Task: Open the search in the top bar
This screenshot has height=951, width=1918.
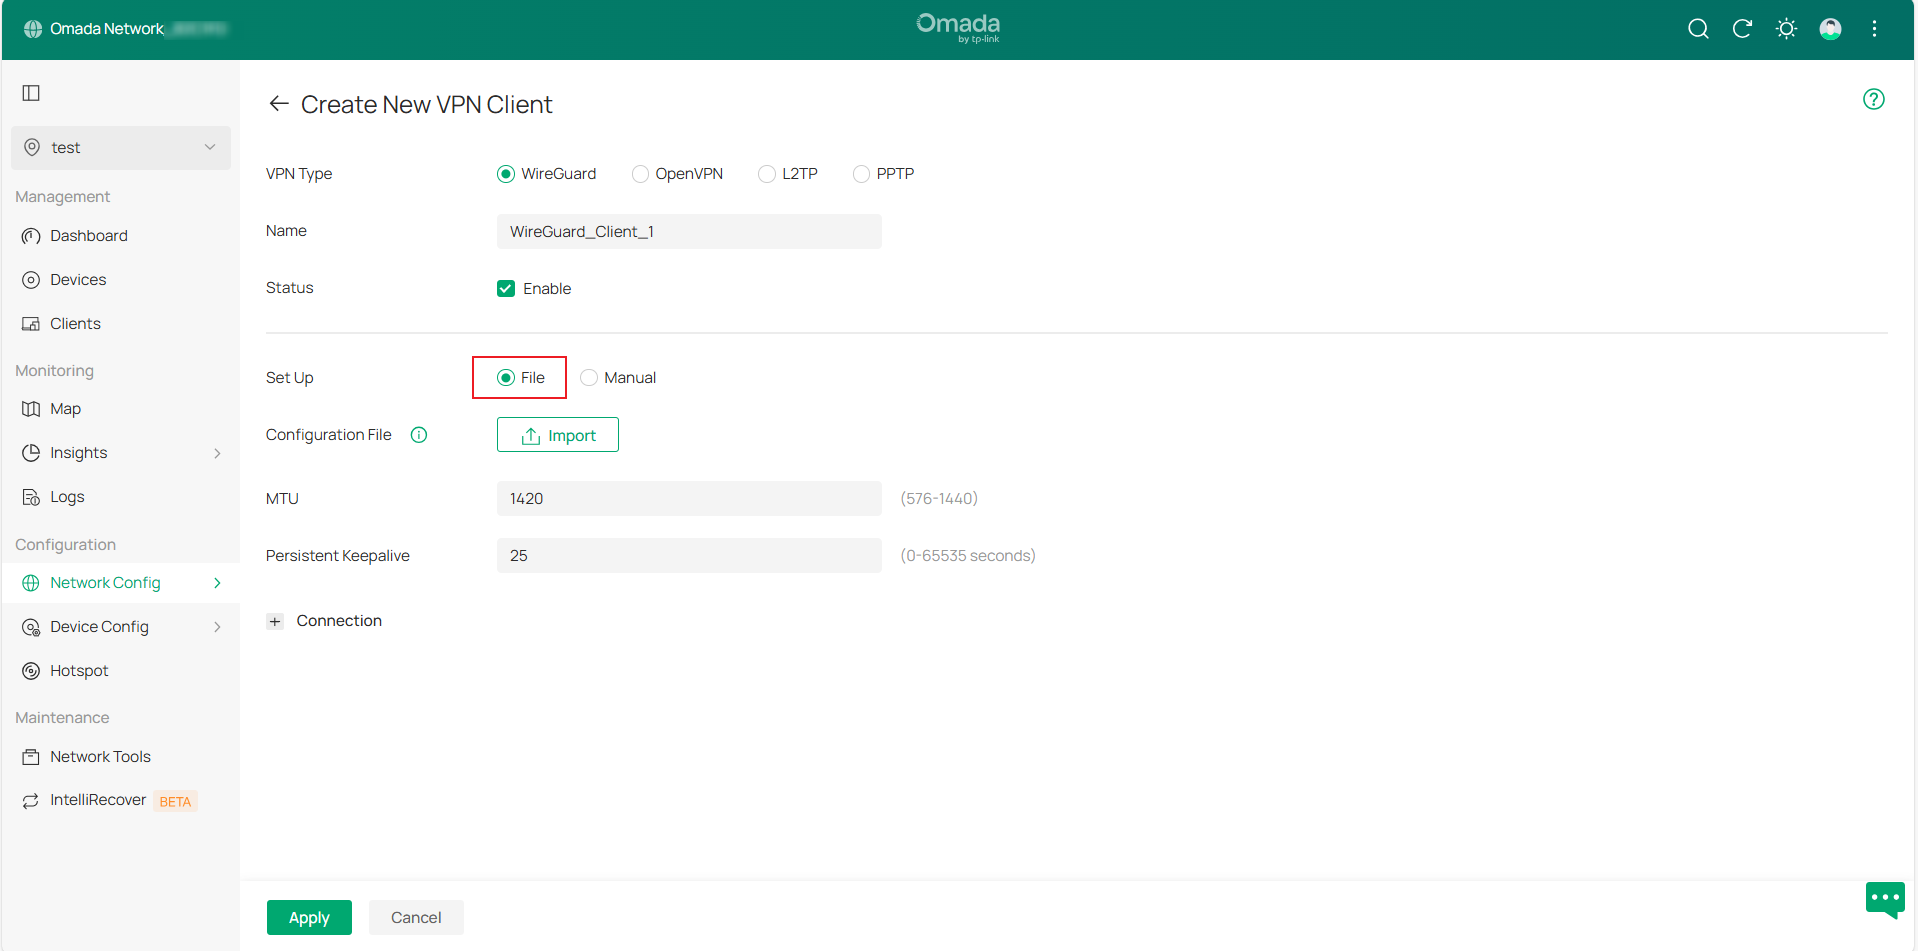Action: pyautogui.click(x=1698, y=29)
